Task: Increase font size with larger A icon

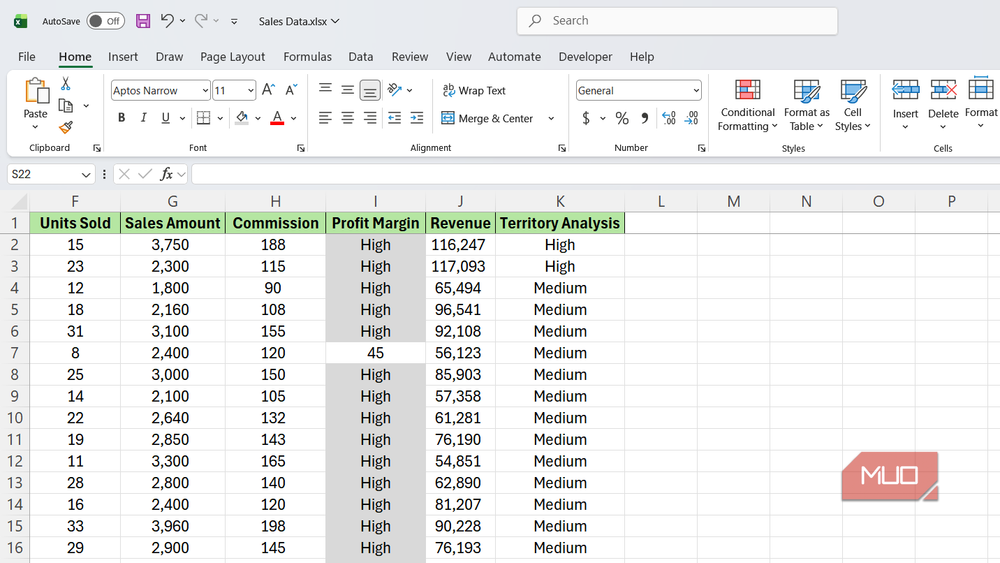Action: tap(268, 90)
